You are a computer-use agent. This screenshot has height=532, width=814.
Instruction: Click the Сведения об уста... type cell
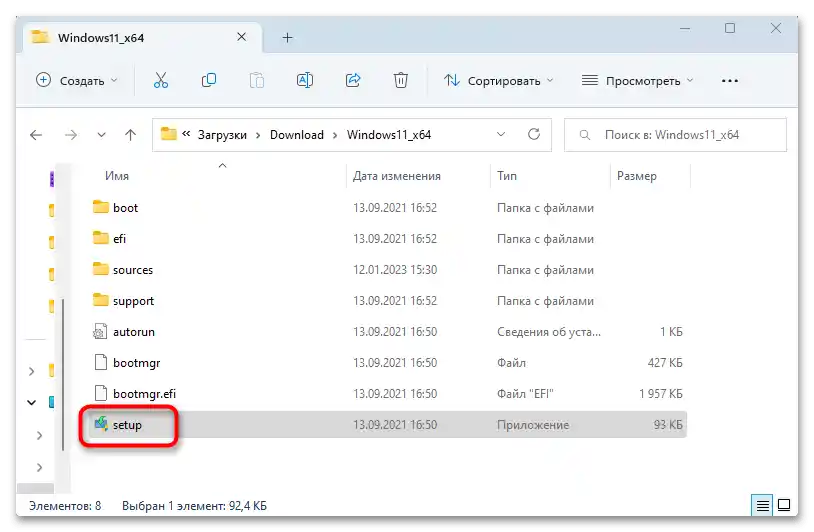pyautogui.click(x=549, y=332)
